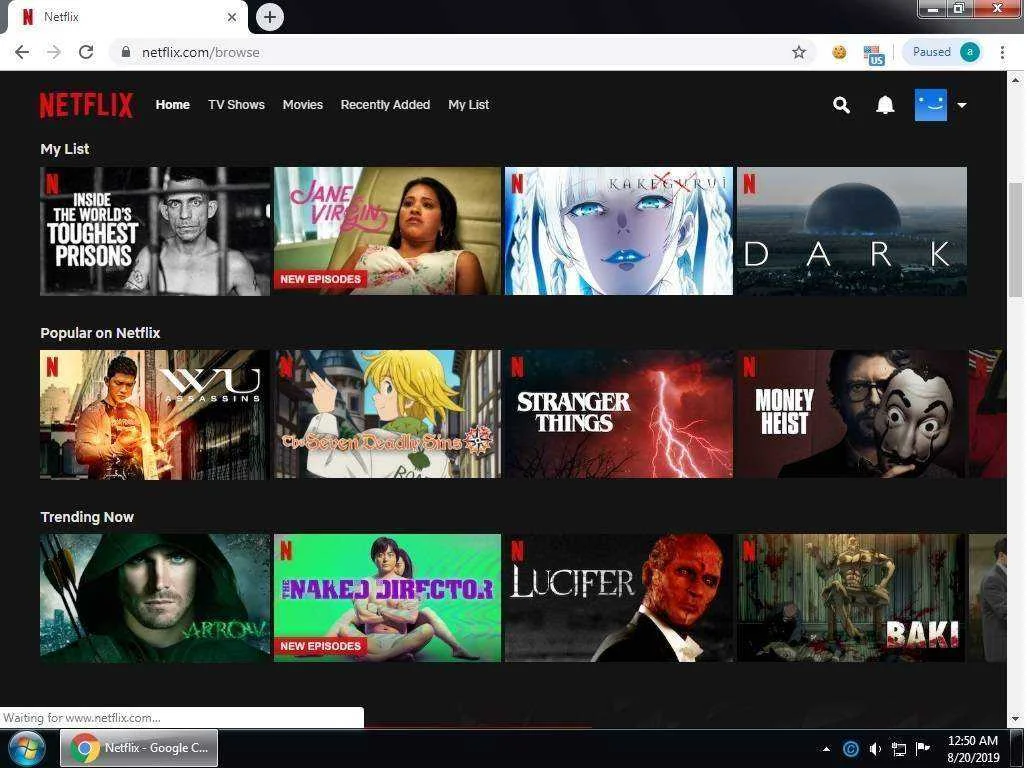Open the Jane the Virgin title card
Viewport: 1028px width, 768px height.
click(387, 231)
